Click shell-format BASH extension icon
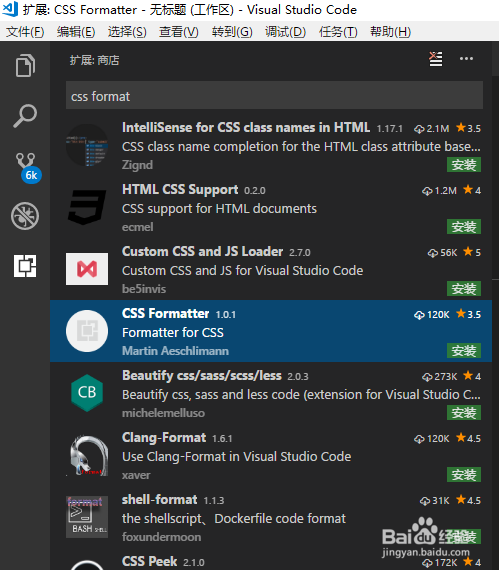 point(87,517)
